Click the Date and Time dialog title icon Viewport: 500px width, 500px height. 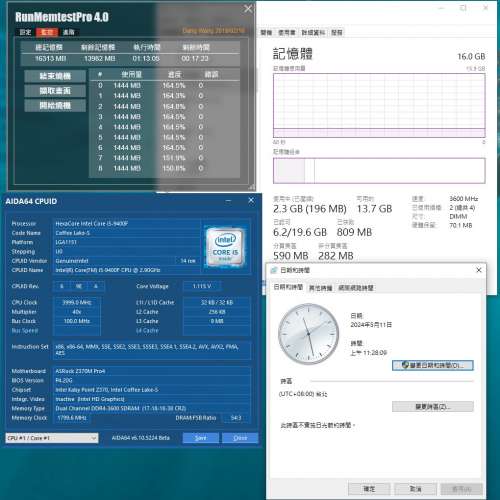(274, 270)
